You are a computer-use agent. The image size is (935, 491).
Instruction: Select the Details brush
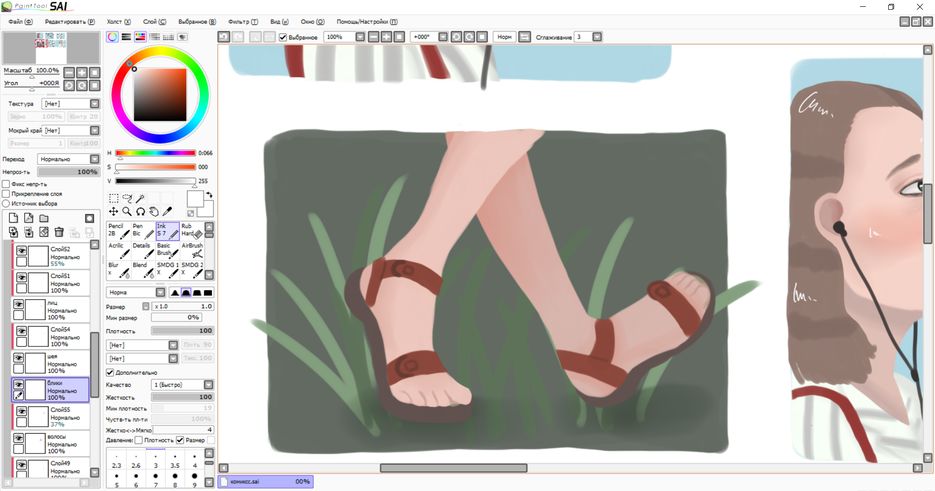pyautogui.click(x=143, y=251)
